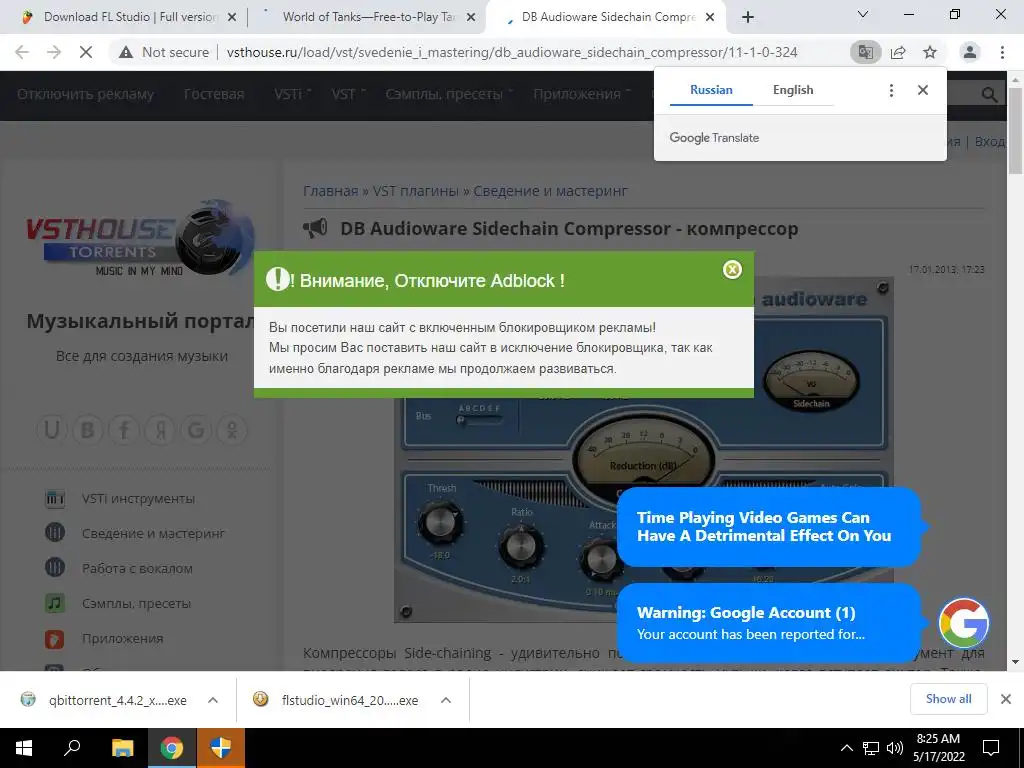Screen dimensions: 1024x768
Task: Click Show all downloads button
Action: click(948, 699)
